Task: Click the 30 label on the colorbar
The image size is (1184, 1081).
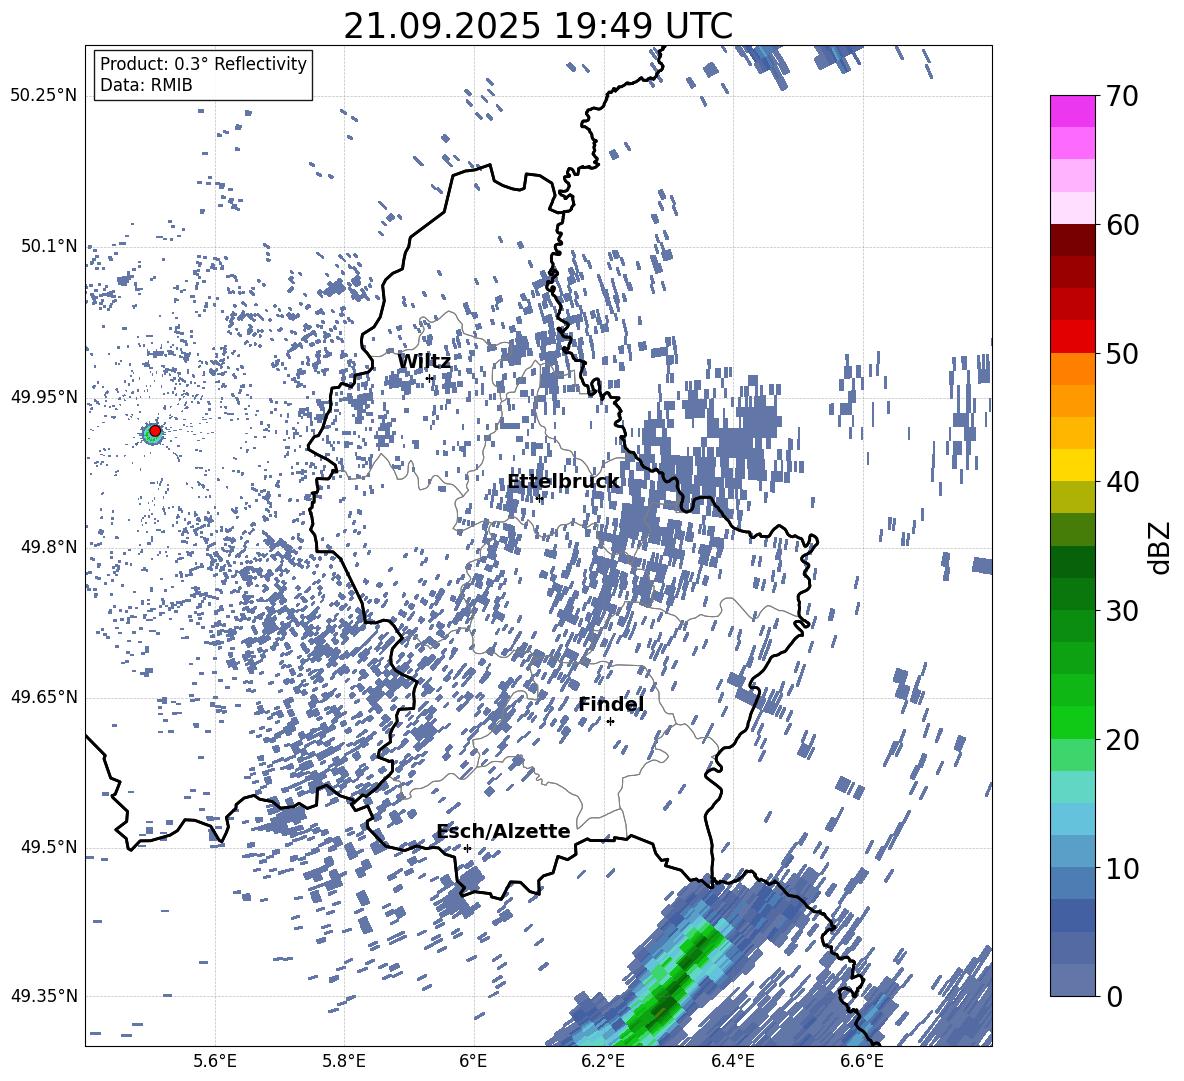Action: [1122, 611]
